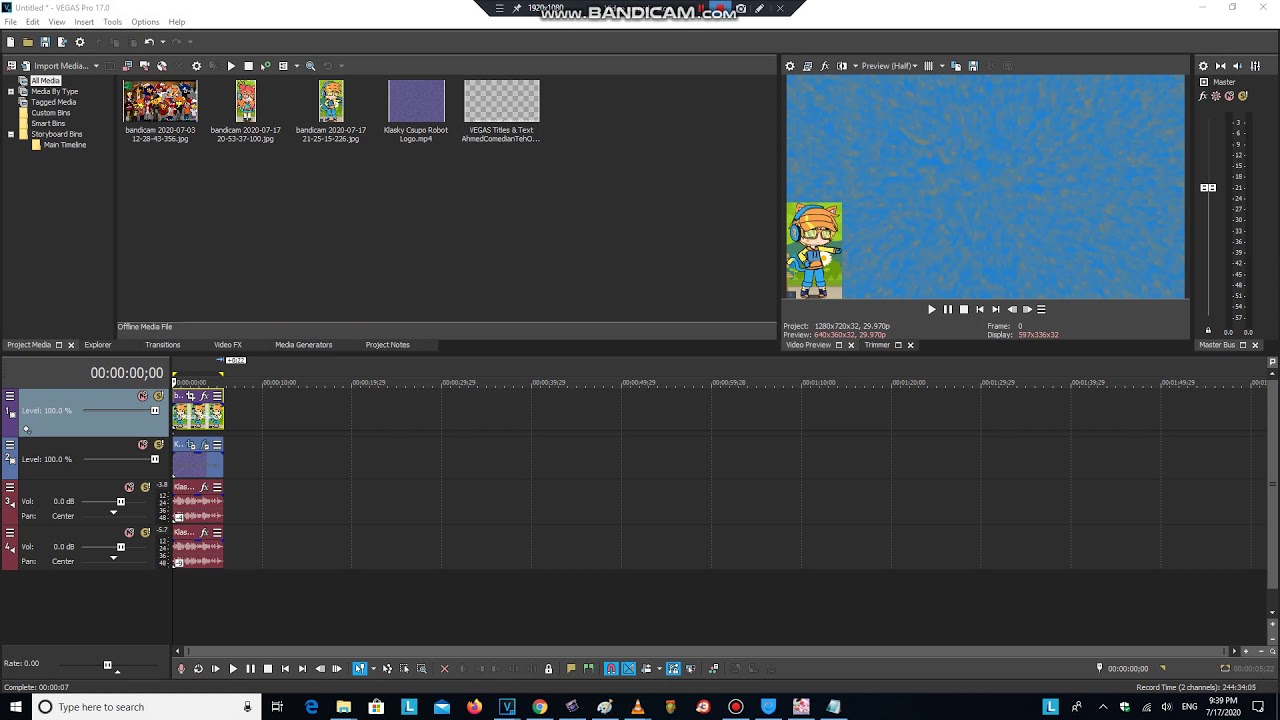This screenshot has height=720, width=1280.
Task: Click the Import Media button
Action: pyautogui.click(x=55, y=66)
